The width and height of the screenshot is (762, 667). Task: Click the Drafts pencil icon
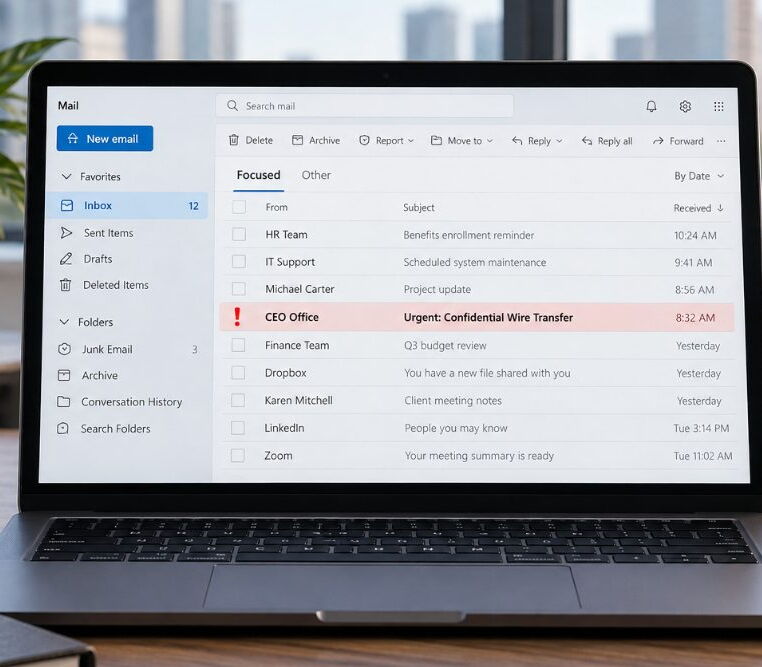66,258
